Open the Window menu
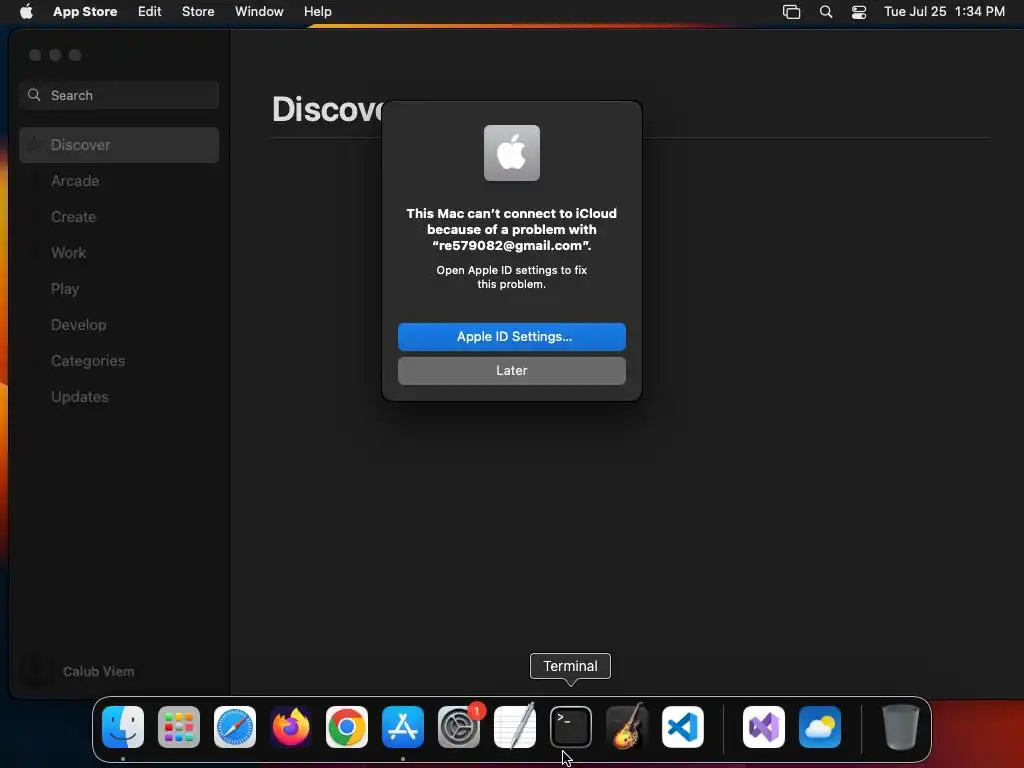 click(x=259, y=11)
